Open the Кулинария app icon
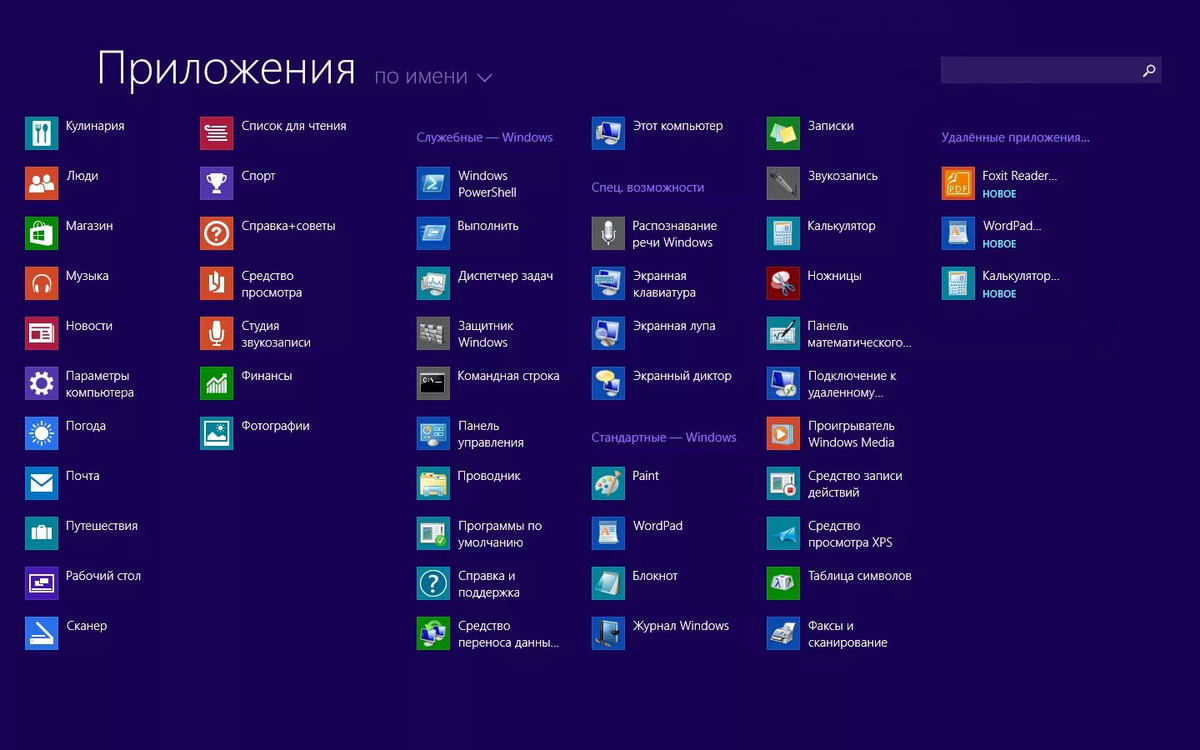 click(x=41, y=133)
